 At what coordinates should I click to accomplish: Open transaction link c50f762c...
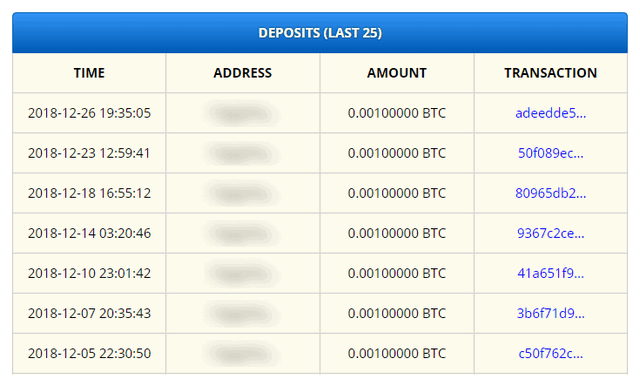550,353
